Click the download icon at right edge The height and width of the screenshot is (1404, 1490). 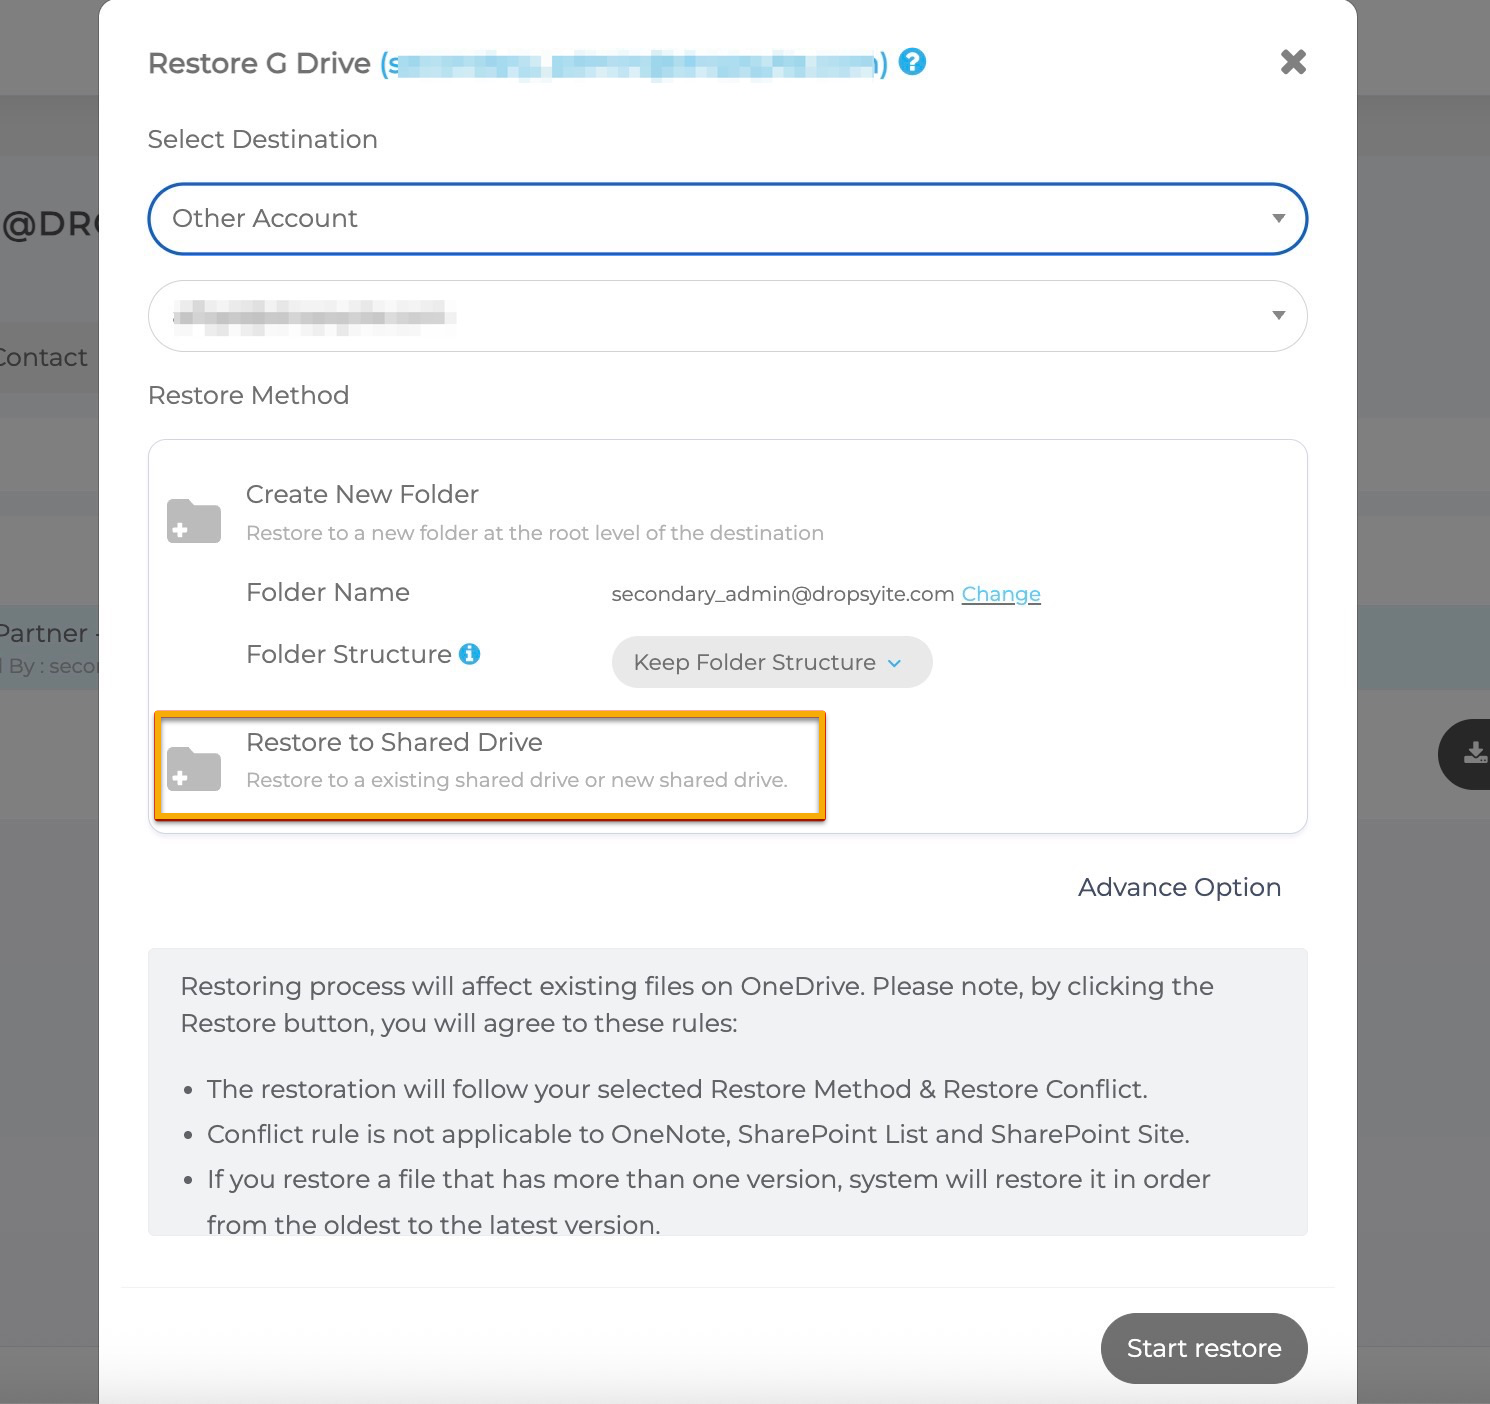point(1472,754)
